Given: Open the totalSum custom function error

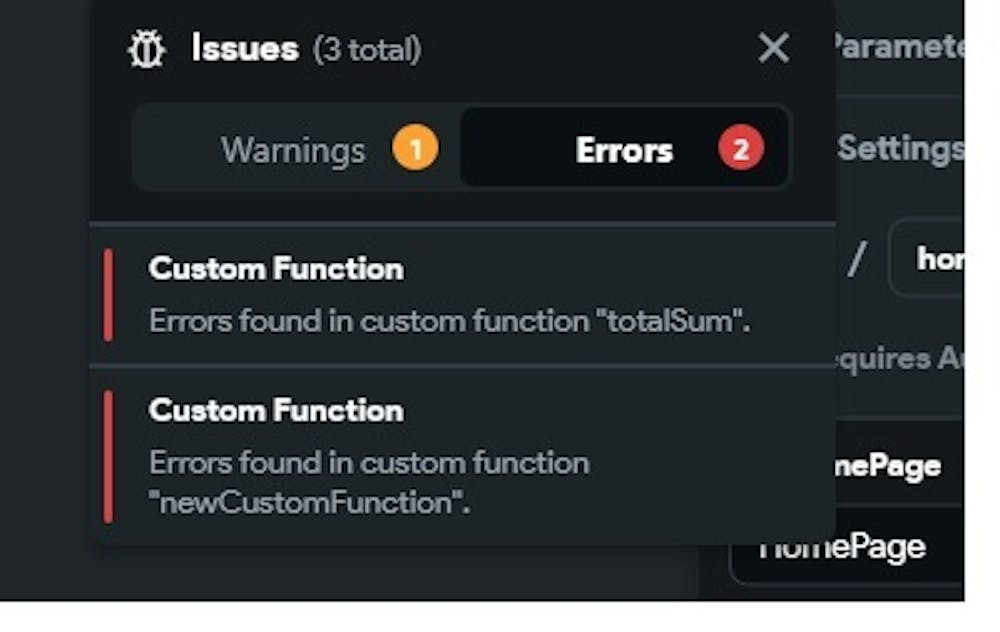Looking at the screenshot, I should click(449, 321).
